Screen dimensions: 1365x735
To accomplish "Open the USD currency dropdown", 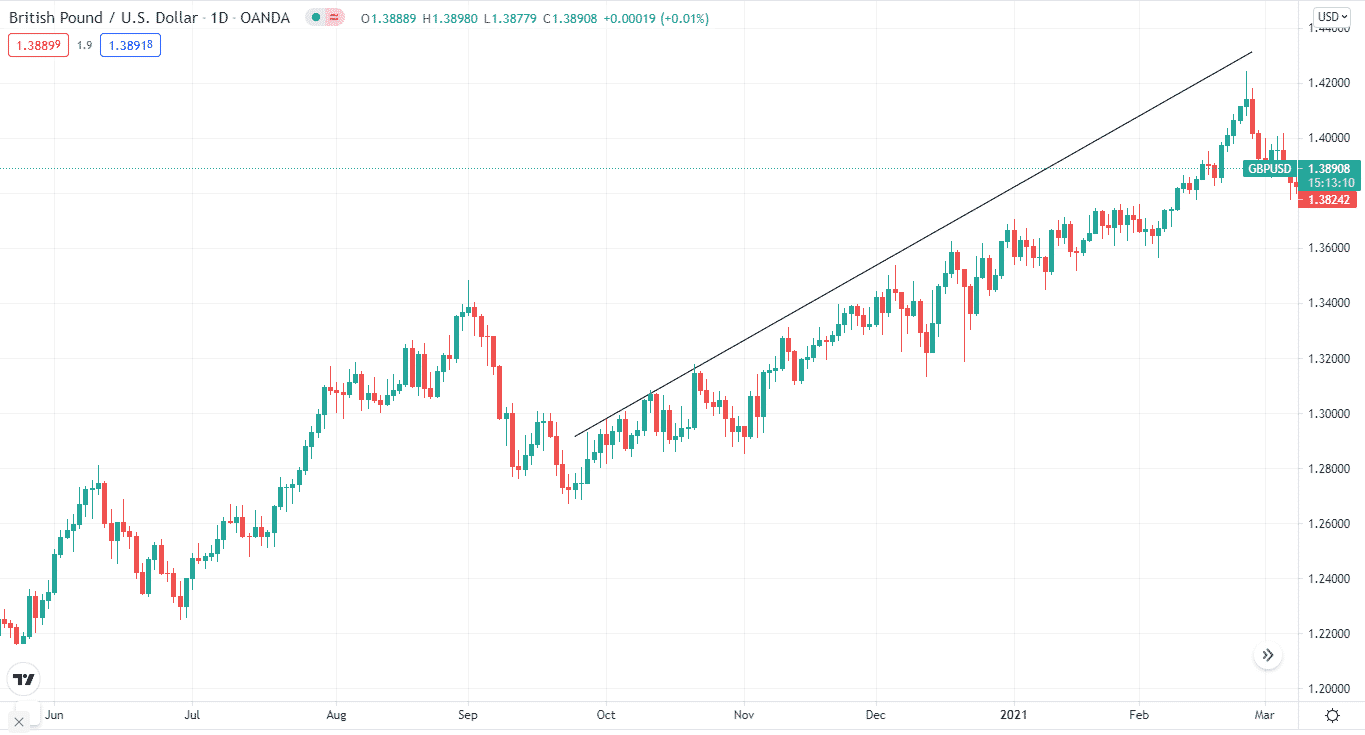I will (1332, 16).
